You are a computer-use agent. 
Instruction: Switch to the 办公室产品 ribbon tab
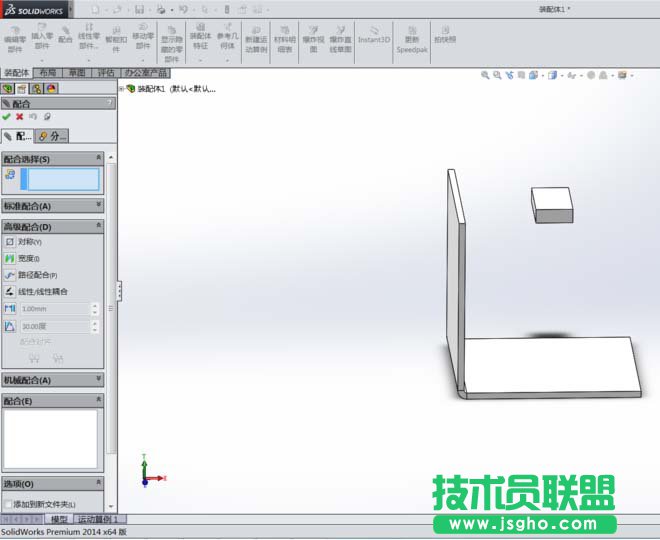(x=146, y=73)
